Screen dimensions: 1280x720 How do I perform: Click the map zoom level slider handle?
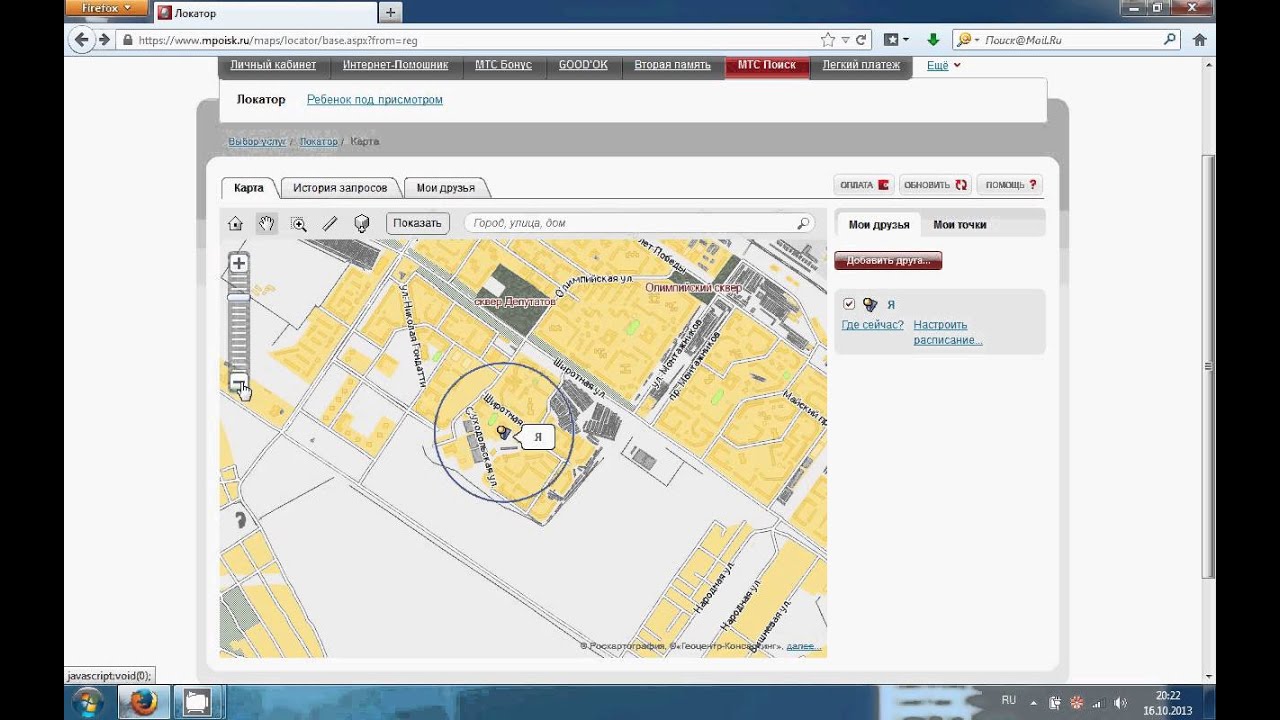point(238,297)
